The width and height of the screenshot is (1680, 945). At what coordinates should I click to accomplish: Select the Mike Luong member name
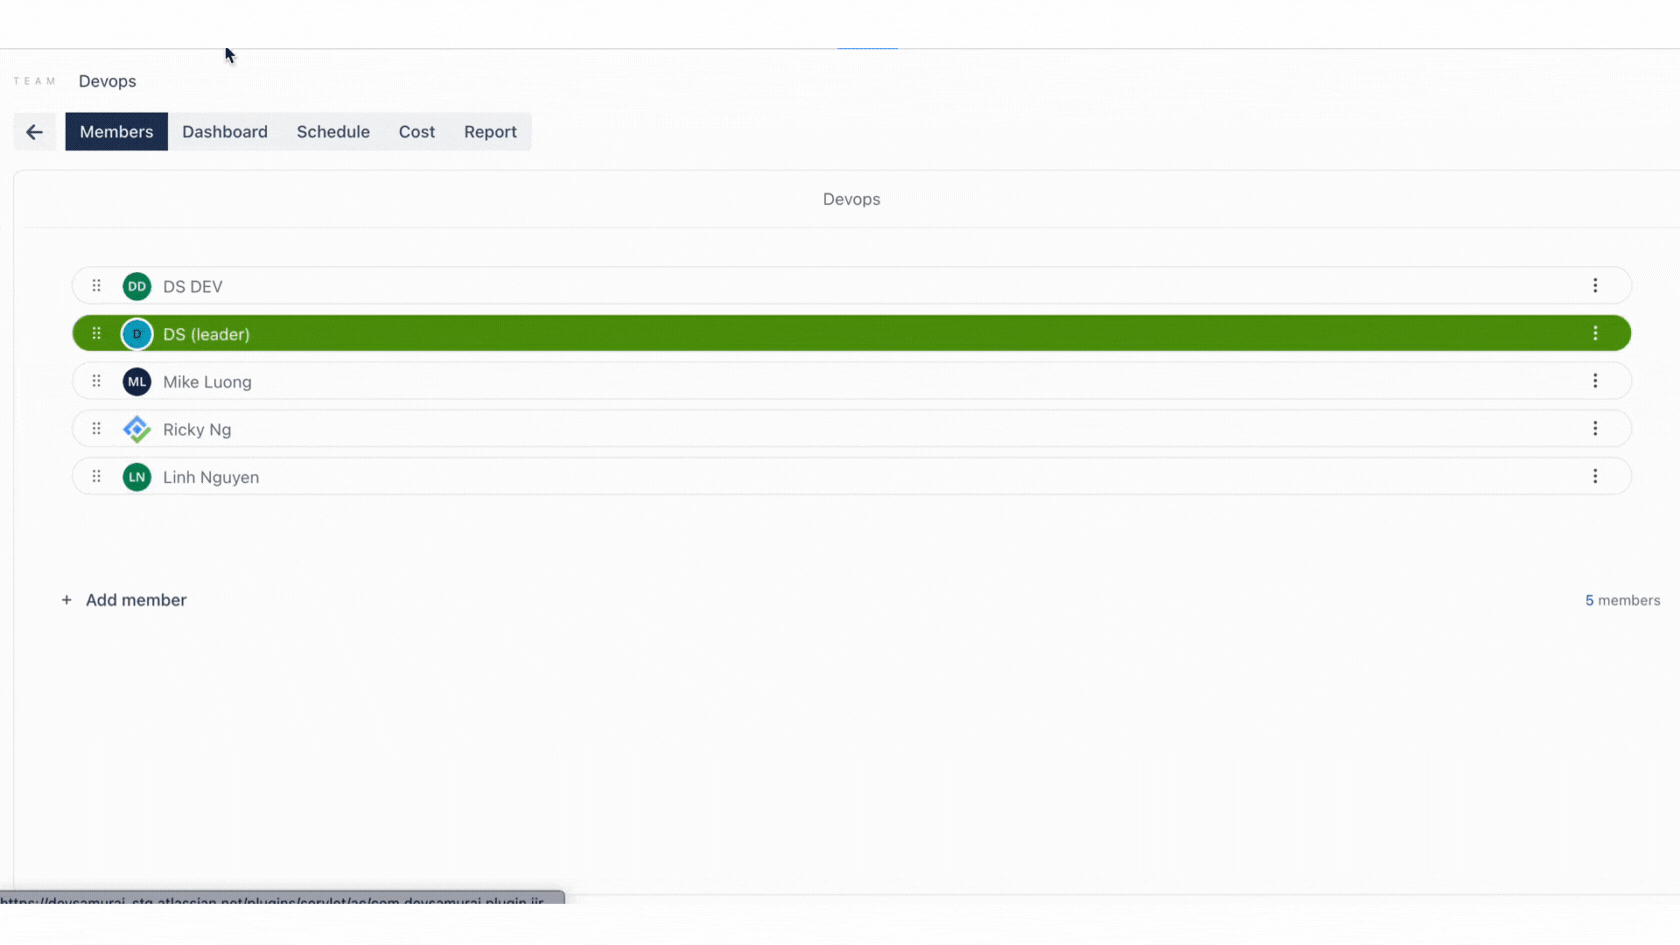207,382
